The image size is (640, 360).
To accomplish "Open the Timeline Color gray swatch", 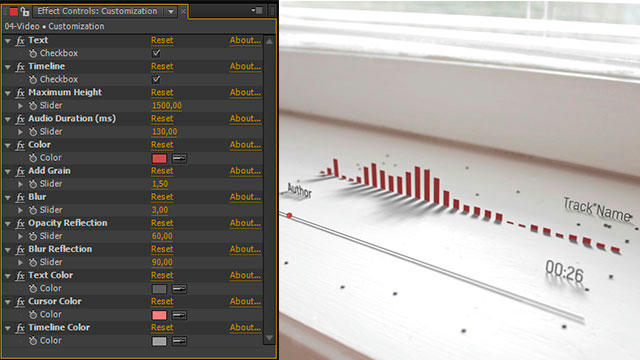I will point(159,341).
